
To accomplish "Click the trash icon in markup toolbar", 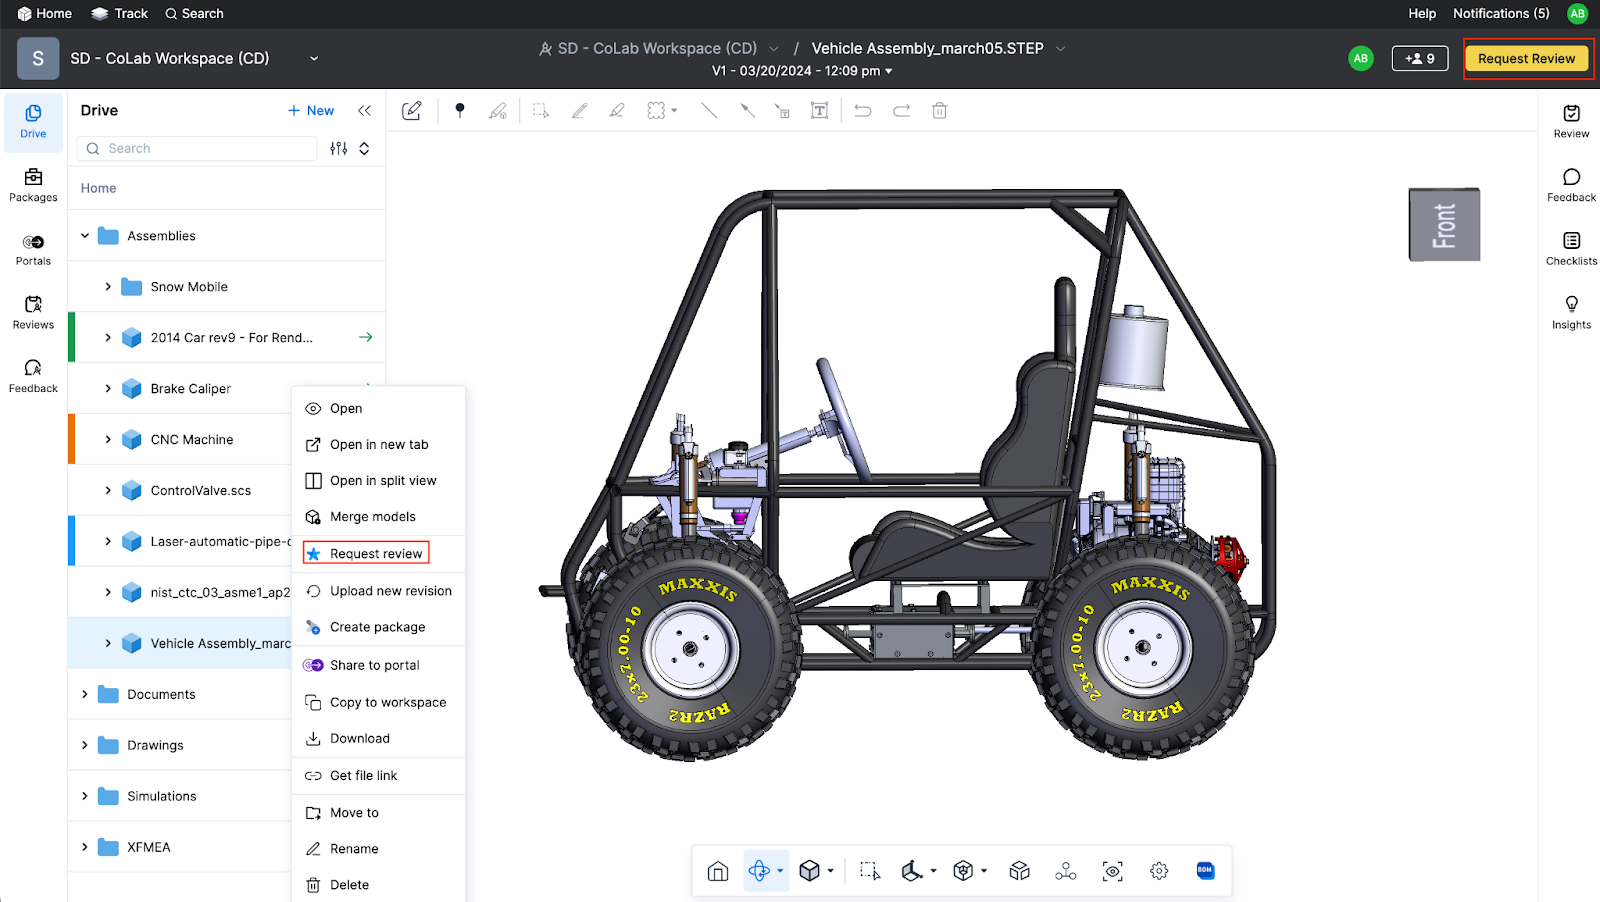I will coord(939,110).
